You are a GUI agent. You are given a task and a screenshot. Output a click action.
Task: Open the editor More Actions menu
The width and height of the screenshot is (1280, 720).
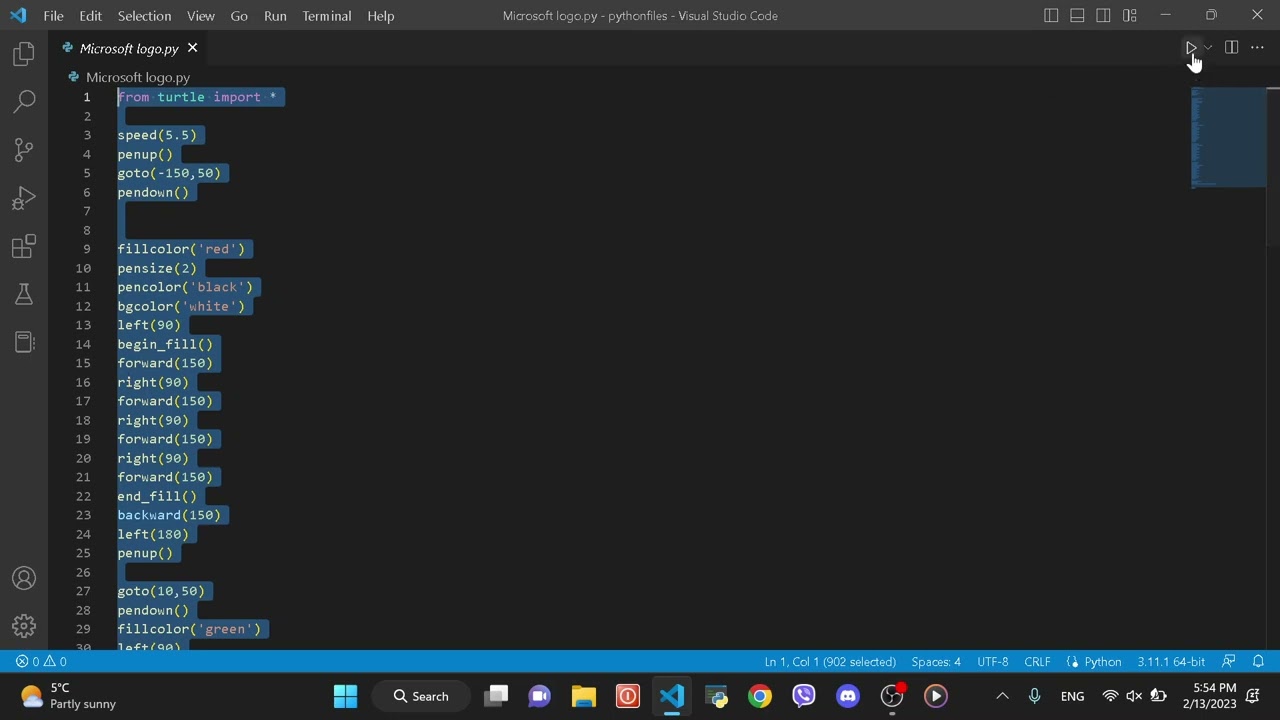point(1257,48)
